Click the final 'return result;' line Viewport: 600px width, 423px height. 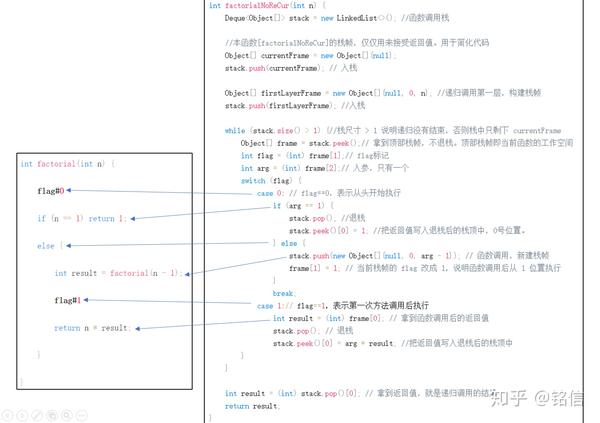pyautogui.click(x=252, y=406)
